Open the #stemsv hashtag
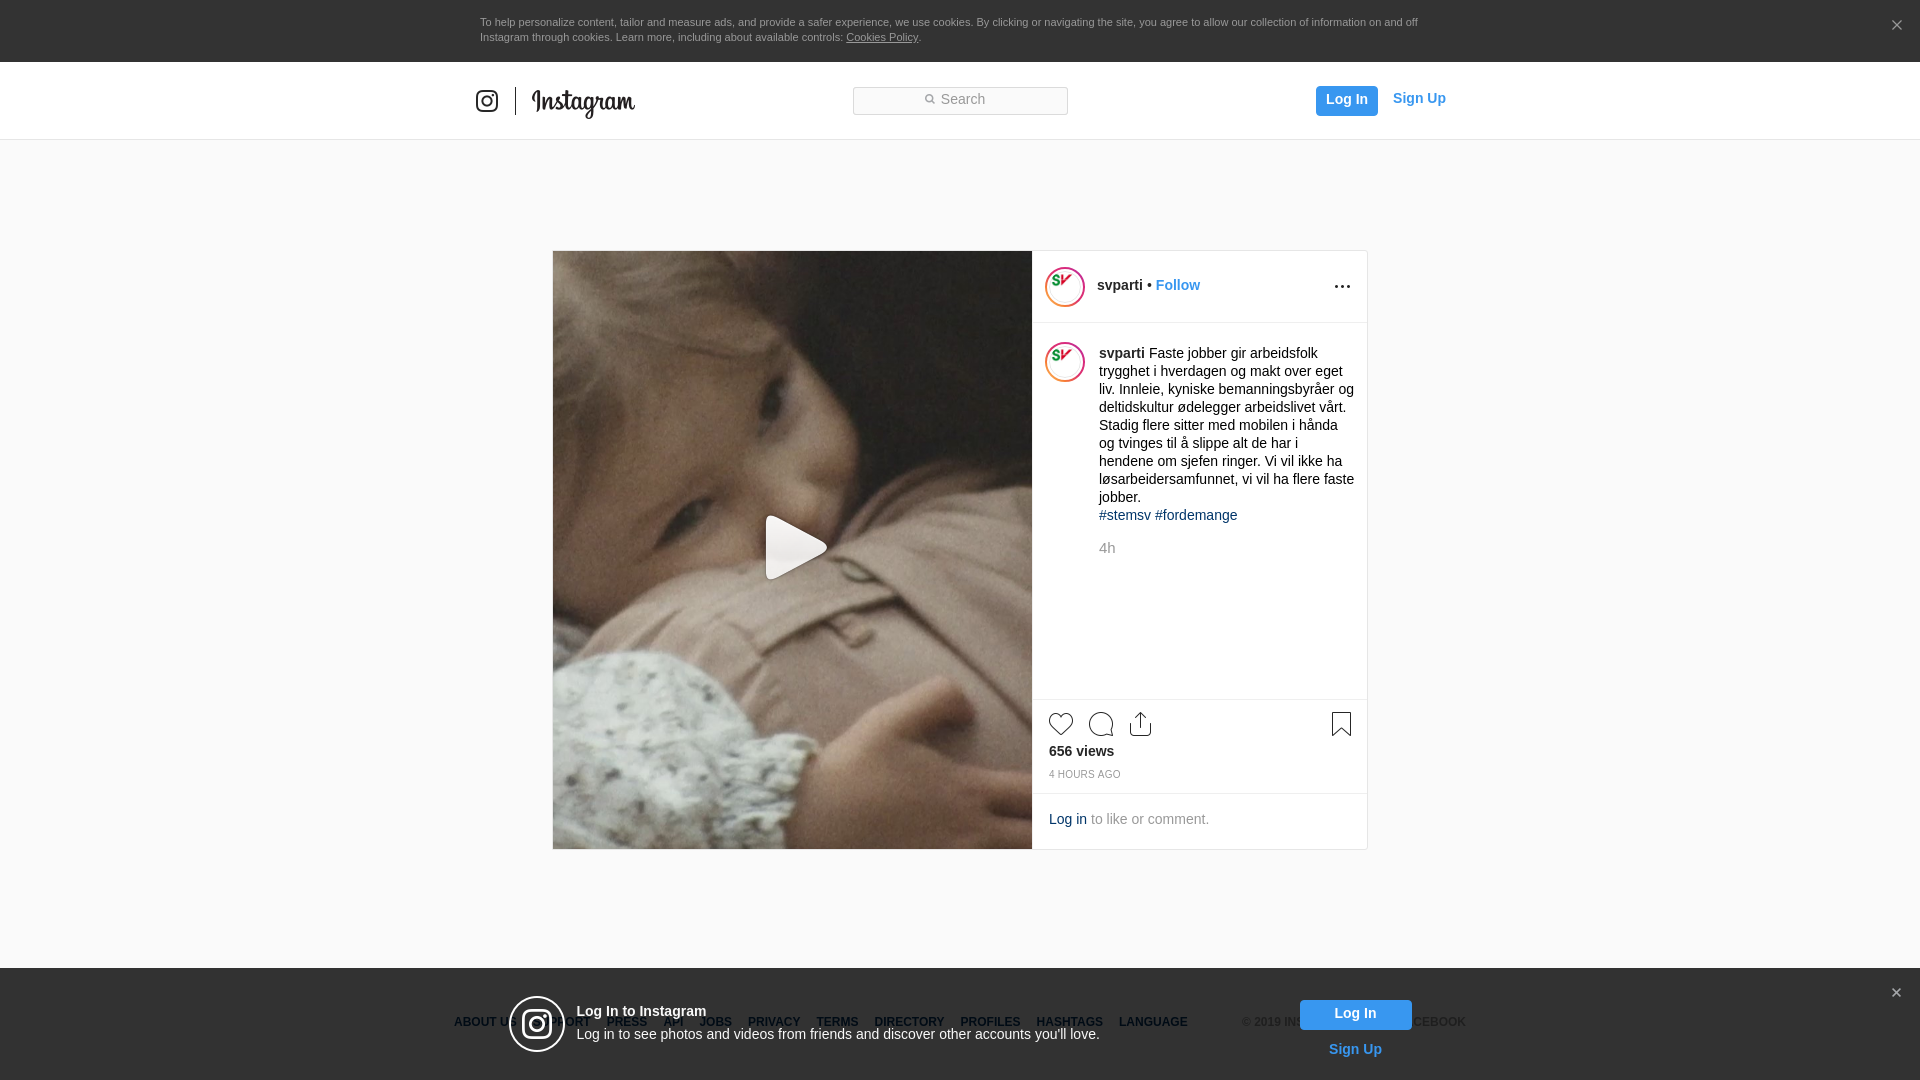This screenshot has width=1920, height=1080. (1124, 515)
